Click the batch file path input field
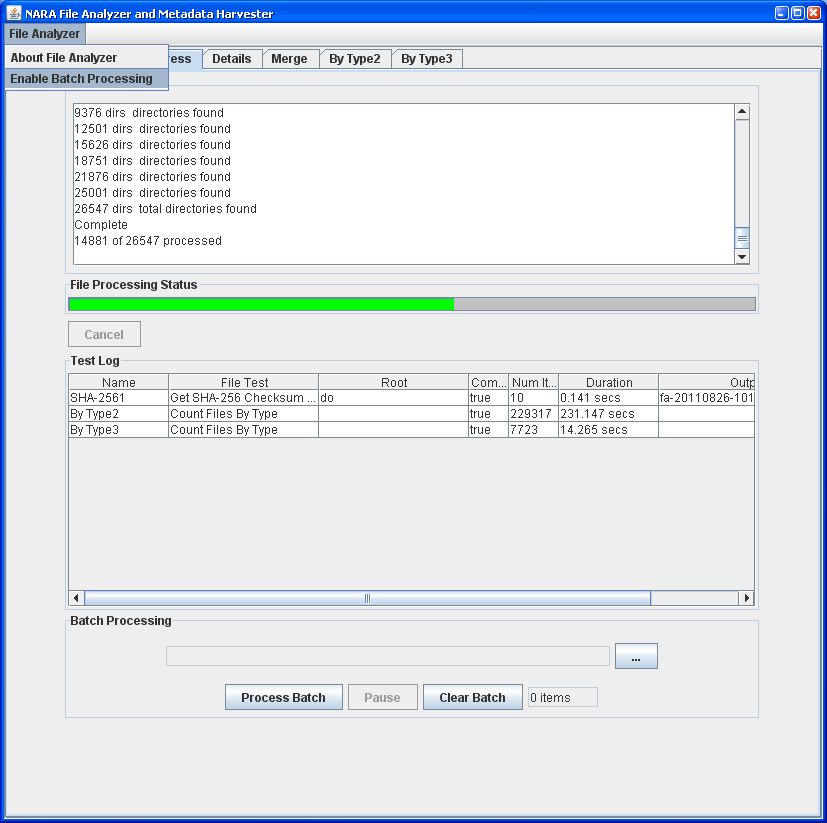Screen dimensions: 827x823 (387, 655)
